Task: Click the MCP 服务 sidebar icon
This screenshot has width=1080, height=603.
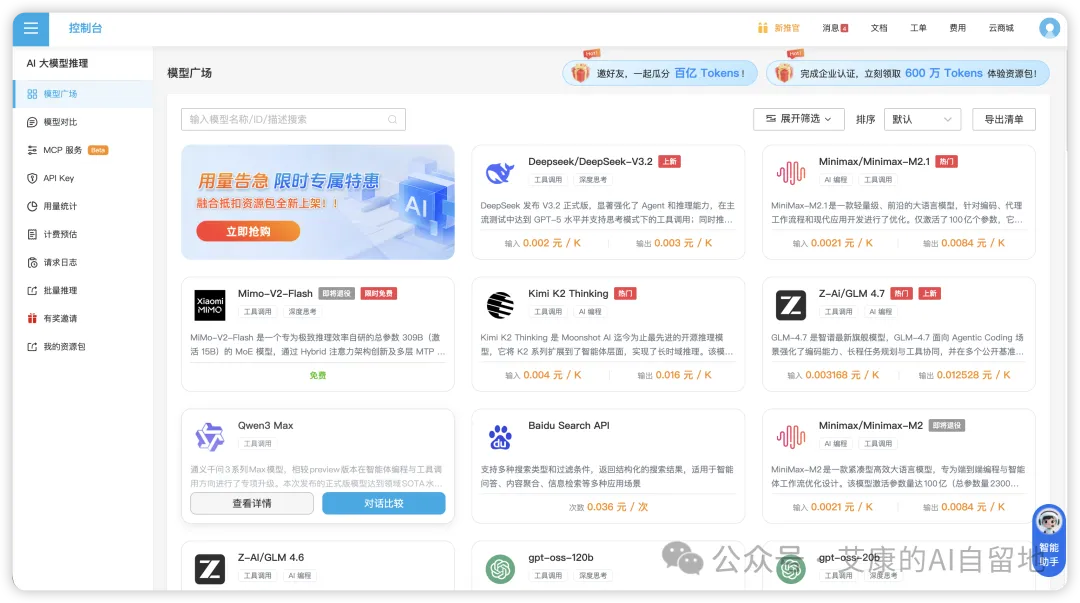Action: pos(32,150)
